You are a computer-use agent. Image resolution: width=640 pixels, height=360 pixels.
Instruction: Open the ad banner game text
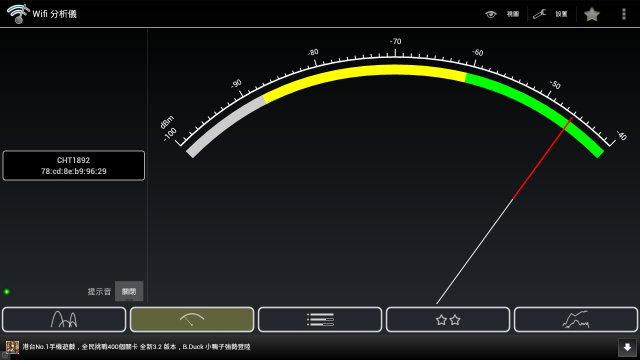(136, 347)
